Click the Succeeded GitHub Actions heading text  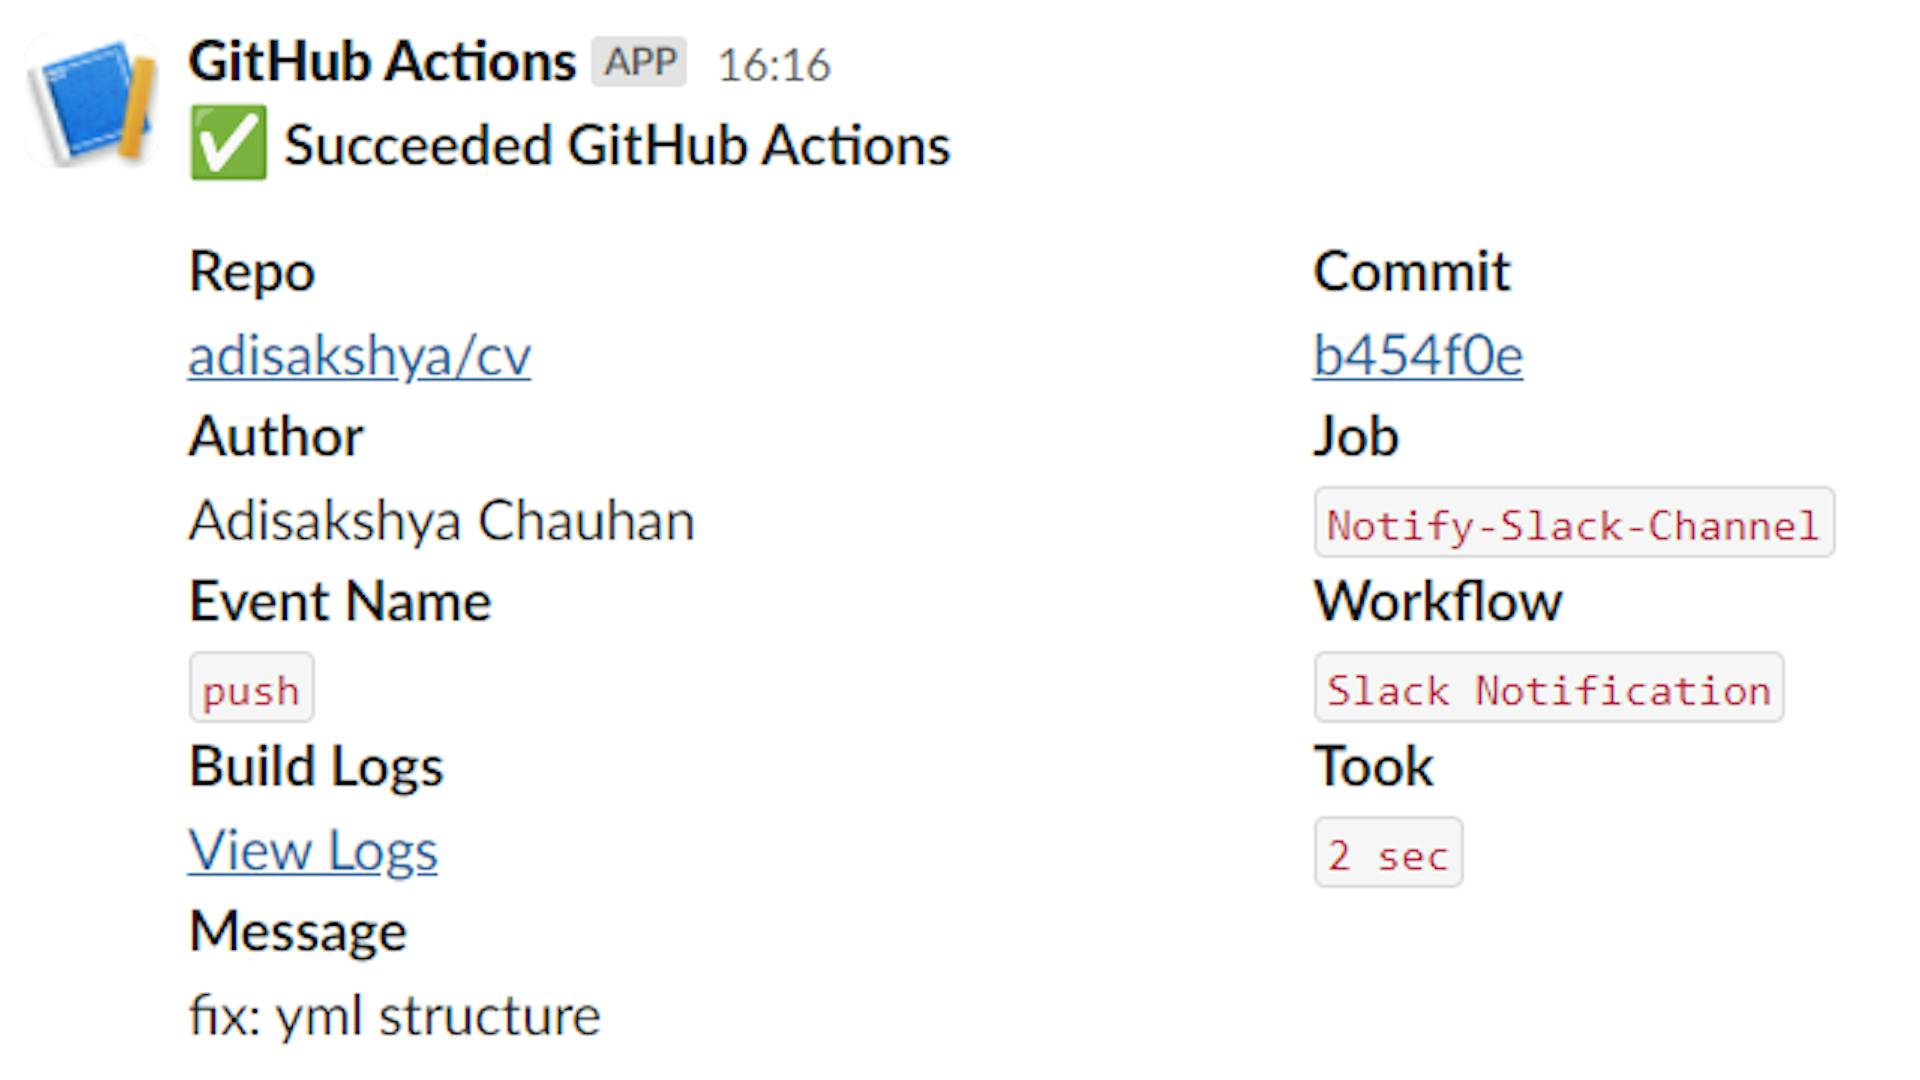(616, 145)
